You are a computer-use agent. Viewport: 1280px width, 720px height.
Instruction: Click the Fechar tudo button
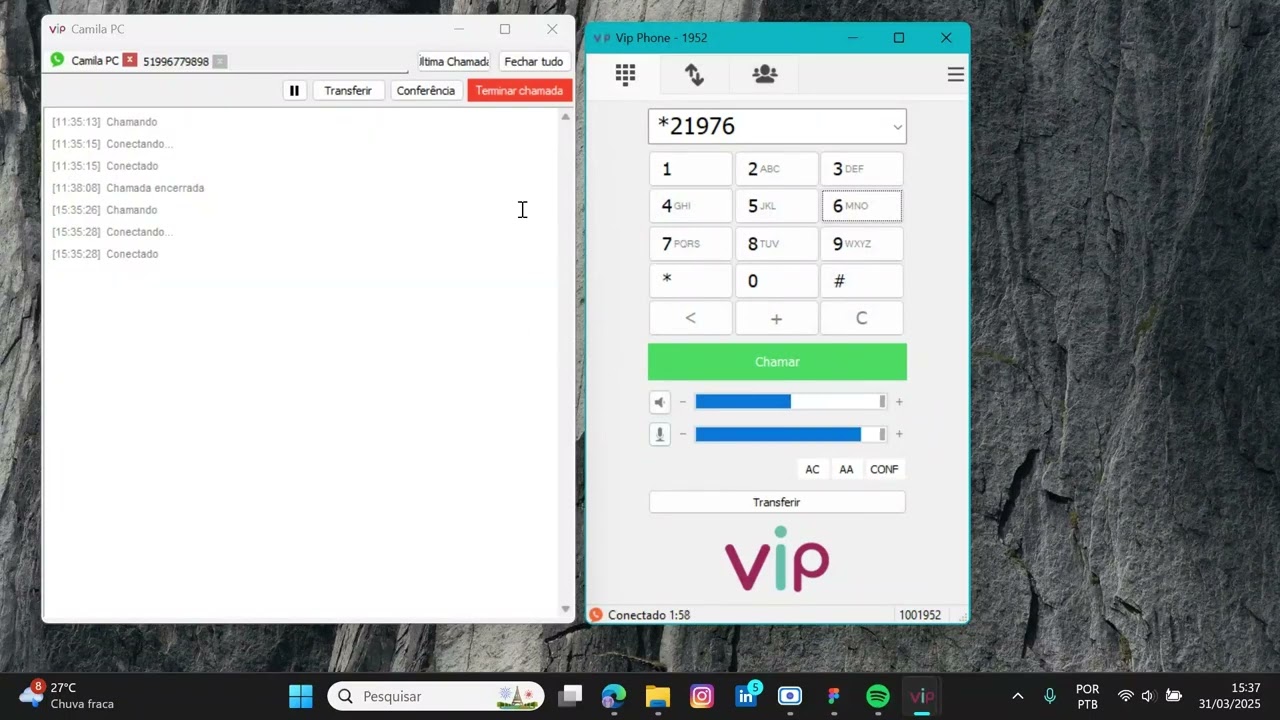tap(534, 61)
